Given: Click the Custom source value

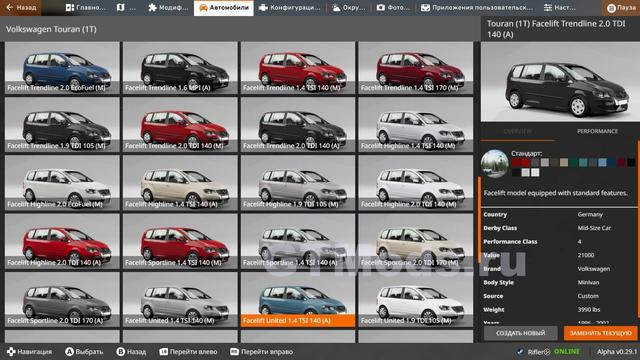Looking at the screenshot, I should point(588,296).
